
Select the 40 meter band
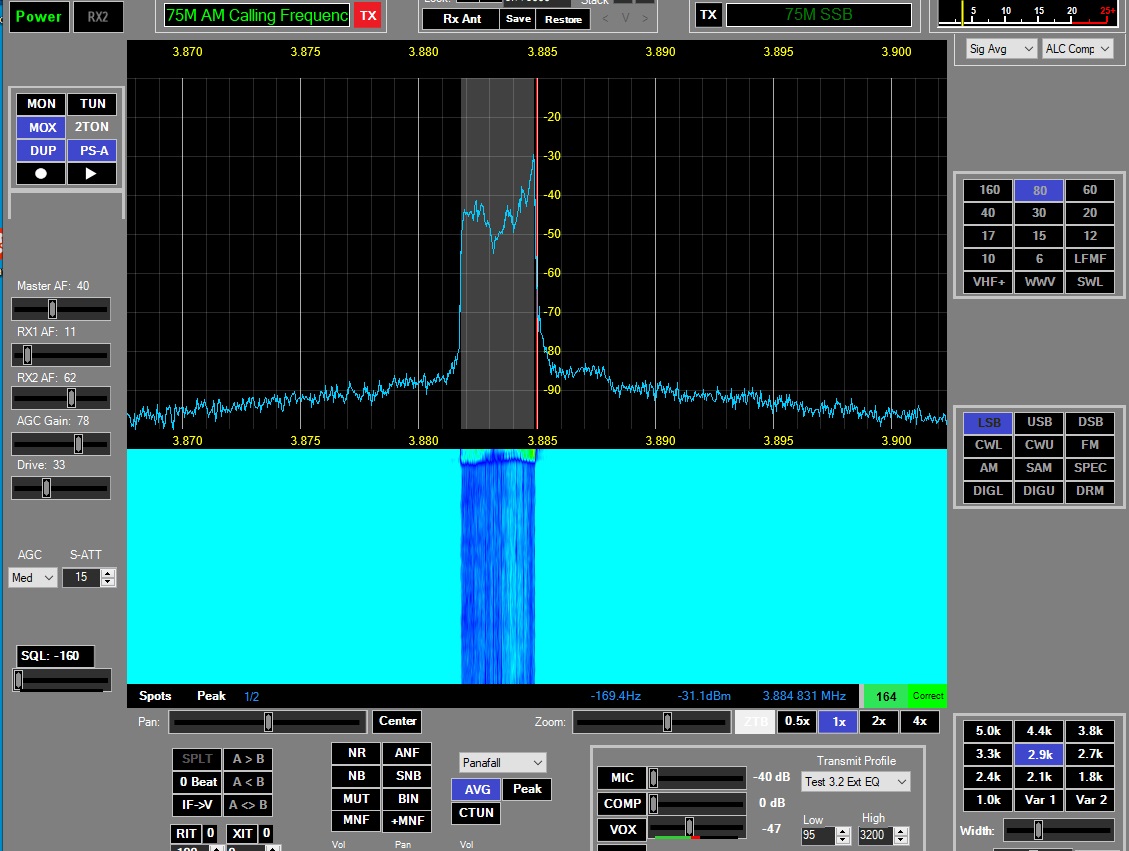tap(989, 213)
